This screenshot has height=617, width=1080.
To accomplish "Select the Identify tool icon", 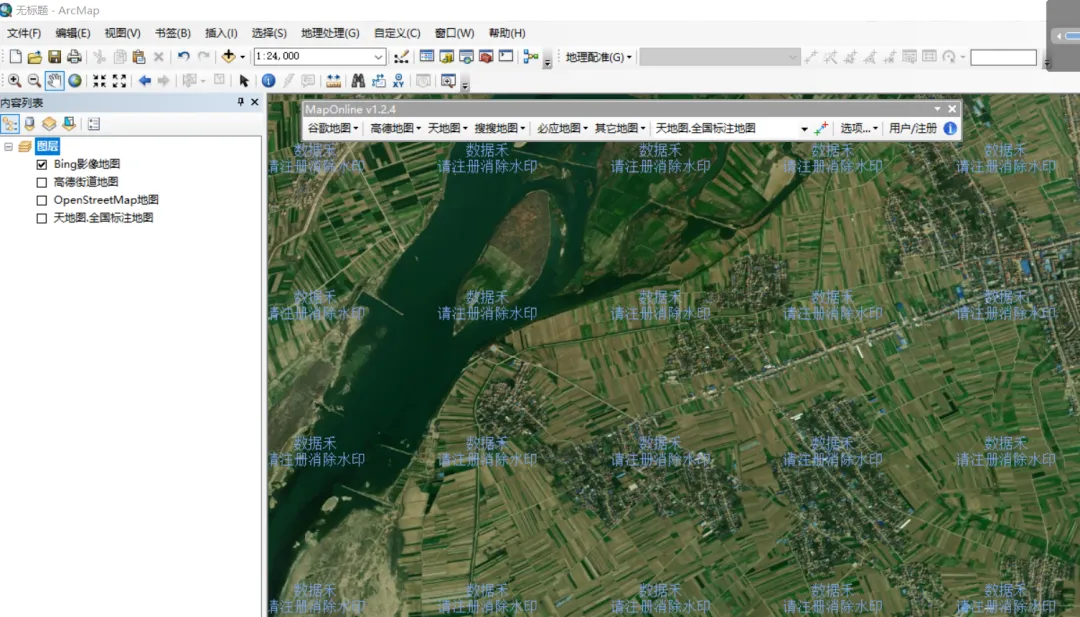I will pyautogui.click(x=269, y=81).
